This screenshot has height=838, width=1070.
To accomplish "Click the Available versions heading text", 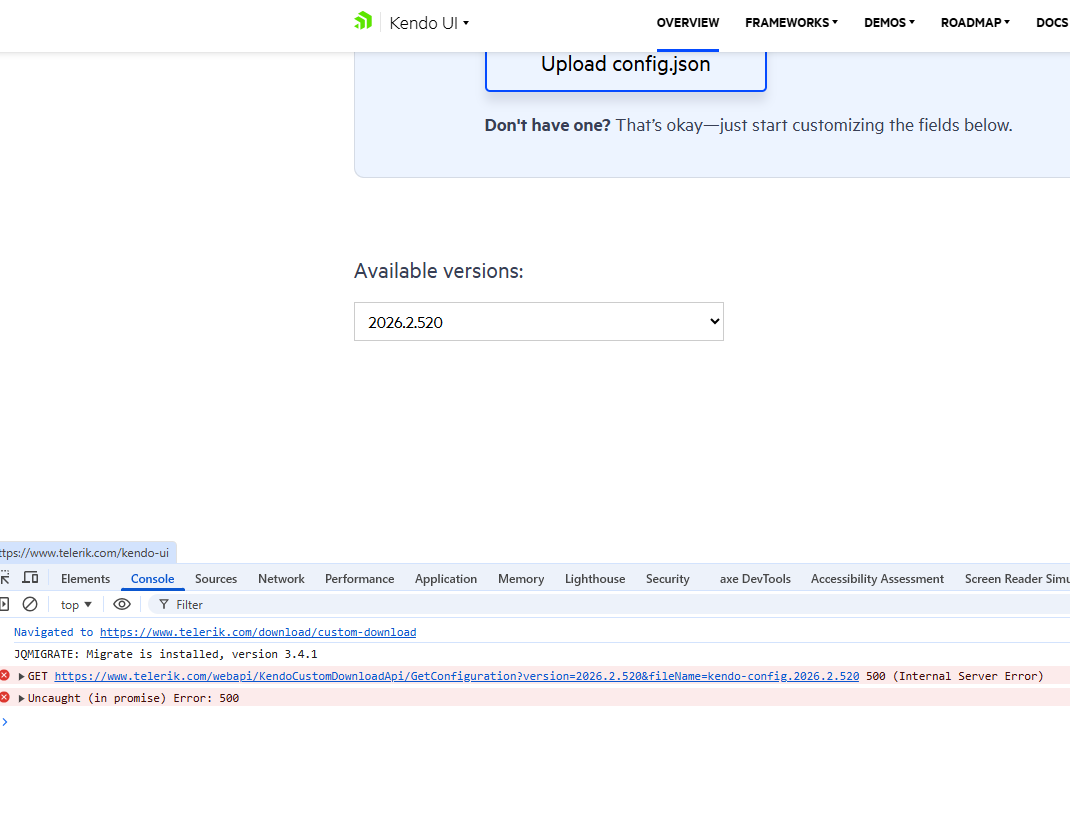I will pyautogui.click(x=439, y=271).
